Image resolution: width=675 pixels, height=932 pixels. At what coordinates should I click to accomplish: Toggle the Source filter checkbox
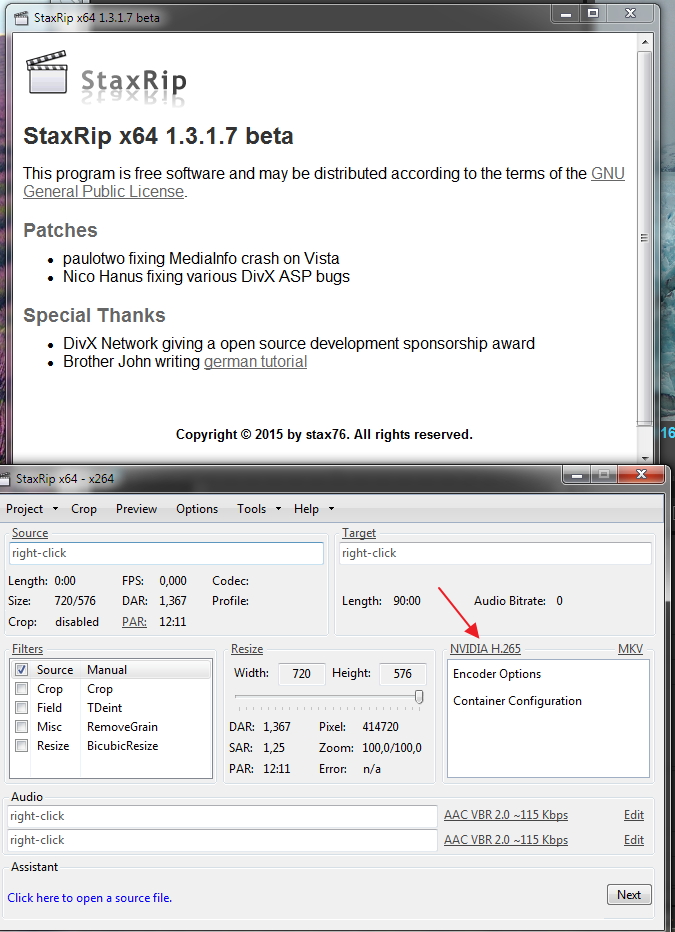click(21, 670)
